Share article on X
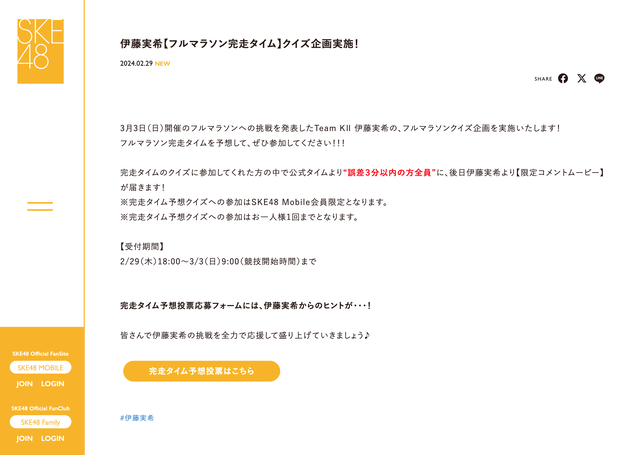Screen dimensions: 640x455 (x=582, y=78)
